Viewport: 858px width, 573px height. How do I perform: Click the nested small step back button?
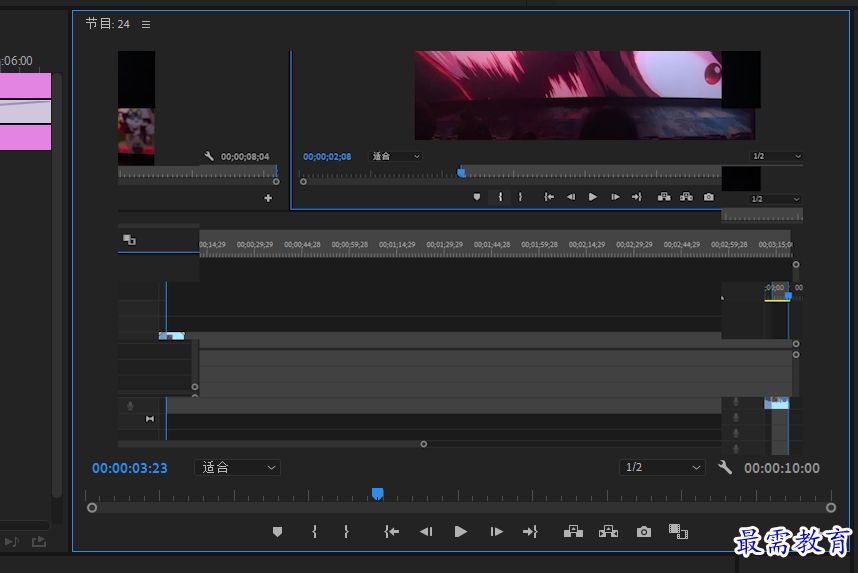(x=571, y=197)
